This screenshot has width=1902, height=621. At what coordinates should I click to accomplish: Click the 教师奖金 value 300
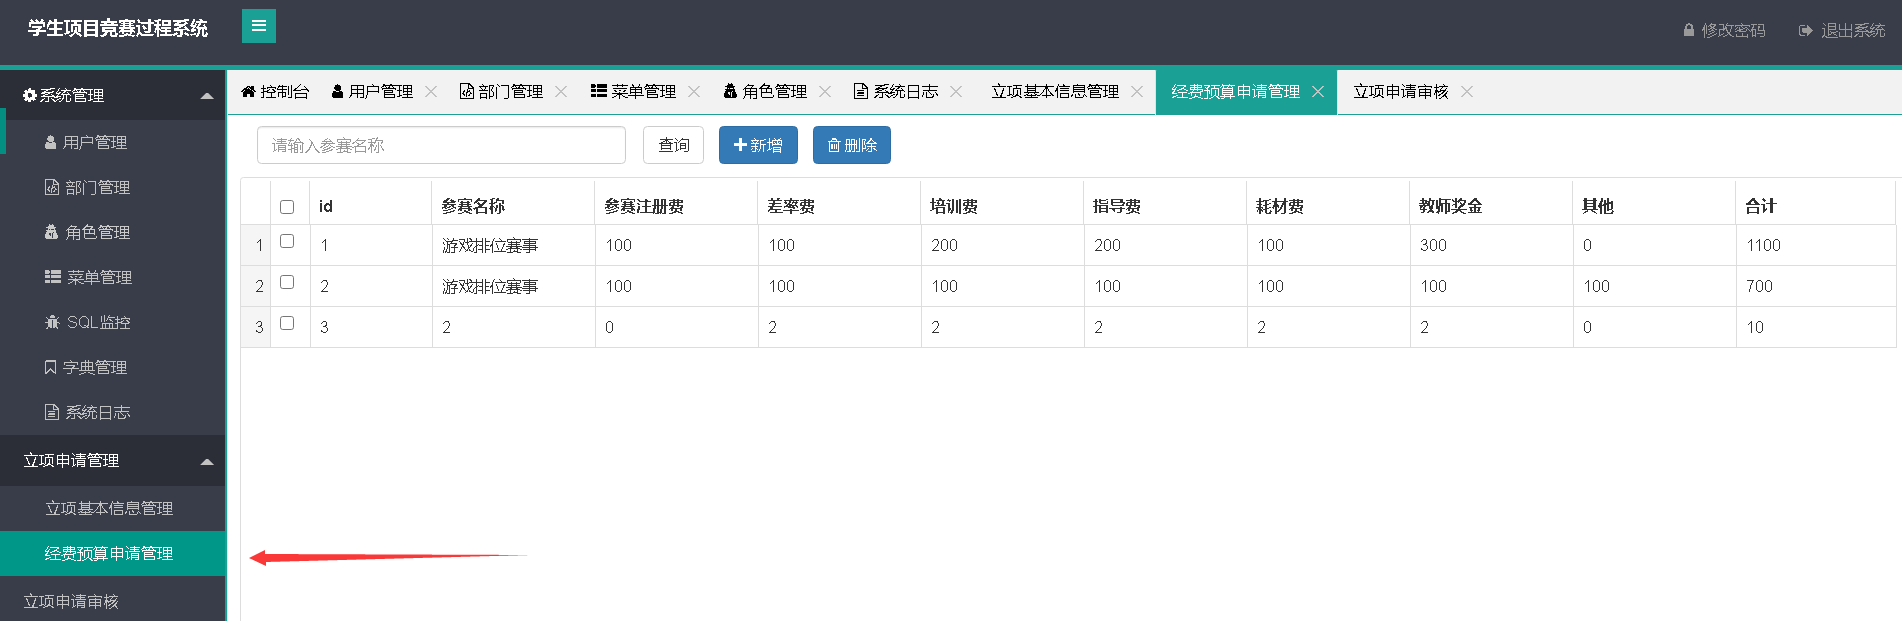(1433, 245)
